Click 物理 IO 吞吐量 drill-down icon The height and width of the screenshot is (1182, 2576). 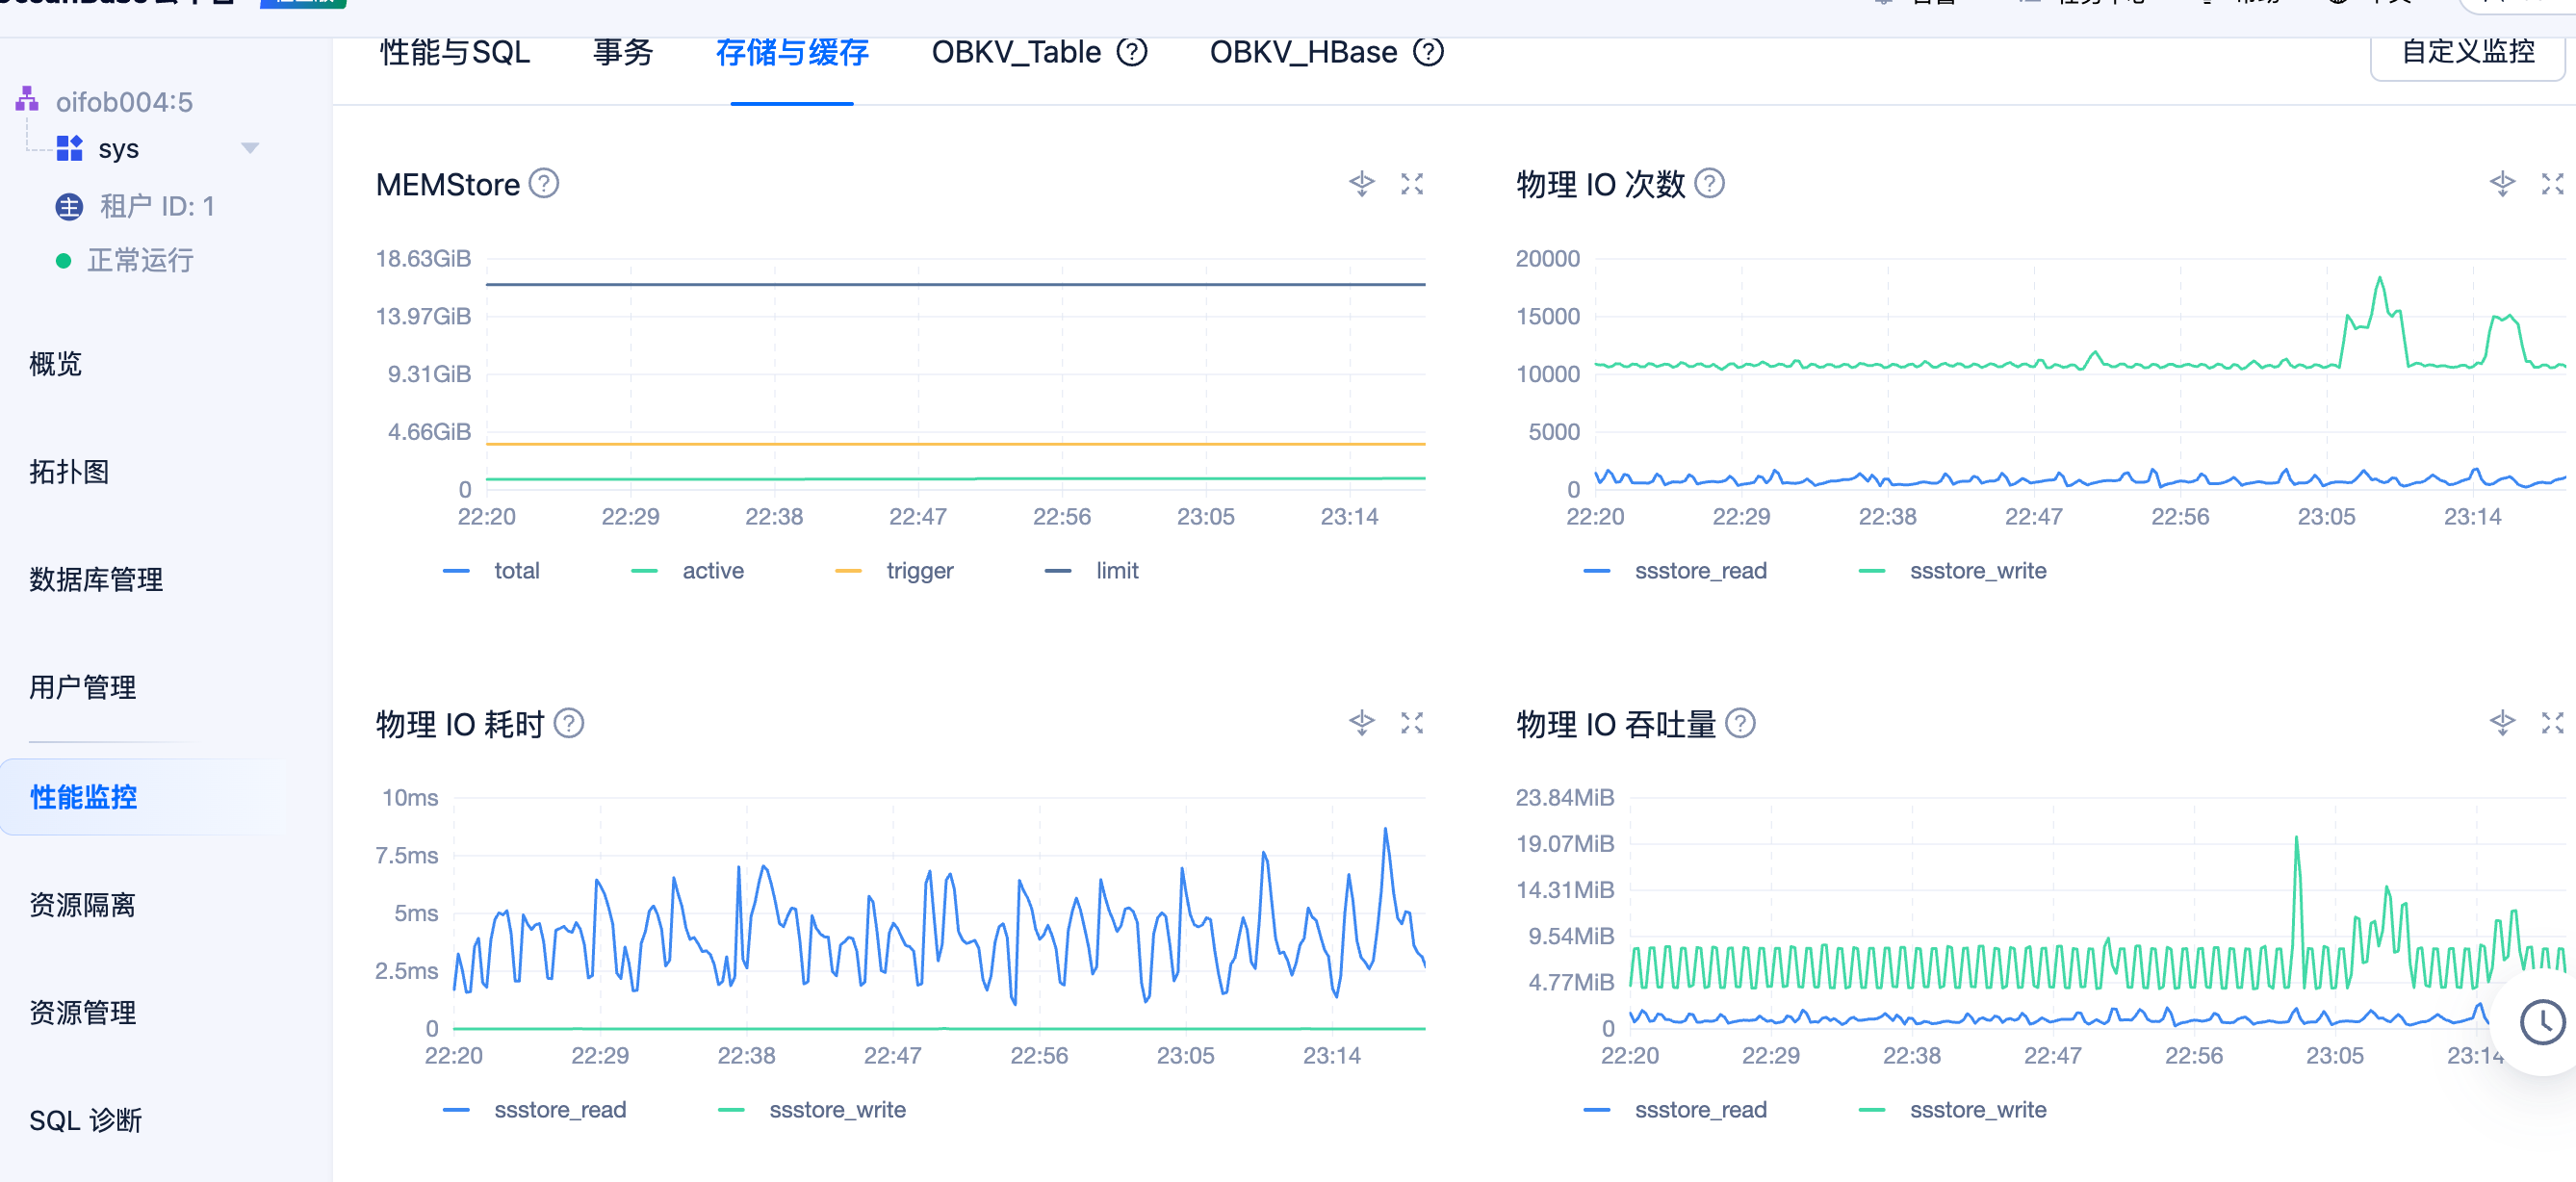(x=2502, y=723)
